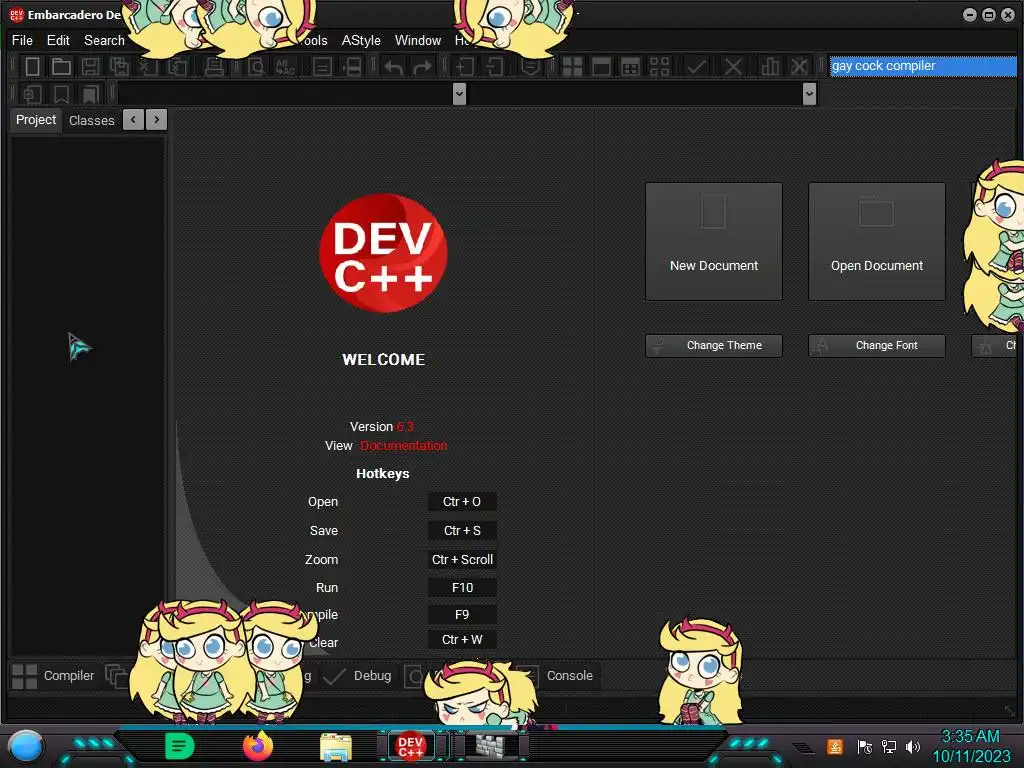Open the Search menu
Image resolution: width=1024 pixels, height=768 pixels.
pos(104,40)
